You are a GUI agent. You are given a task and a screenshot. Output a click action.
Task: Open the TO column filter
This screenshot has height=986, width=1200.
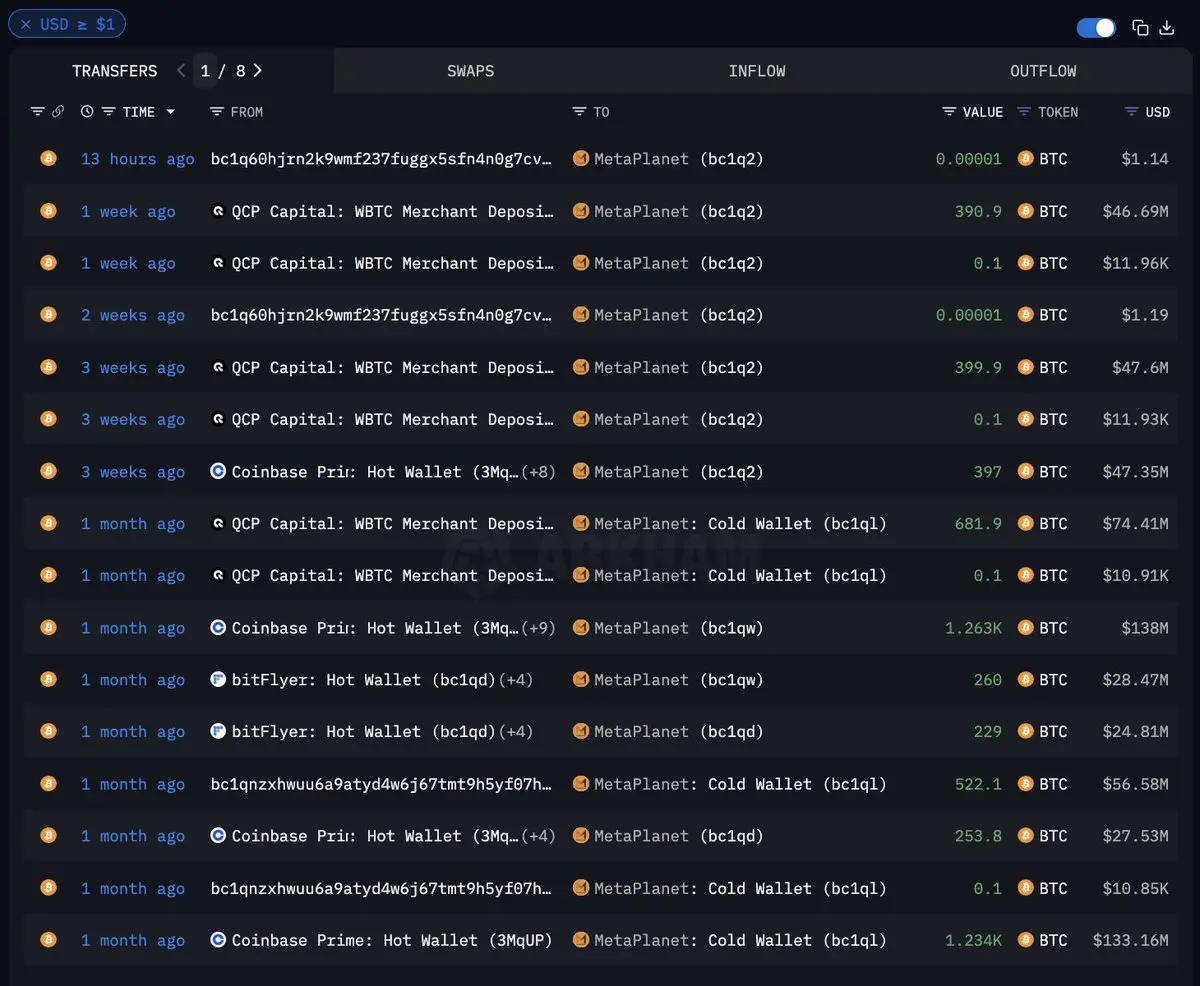[579, 112]
